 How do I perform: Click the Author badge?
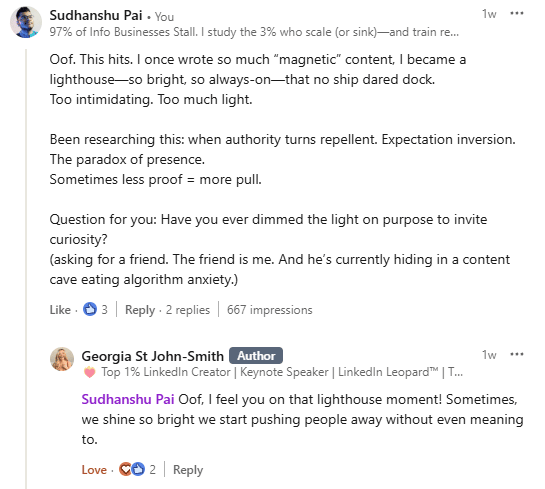(256, 356)
